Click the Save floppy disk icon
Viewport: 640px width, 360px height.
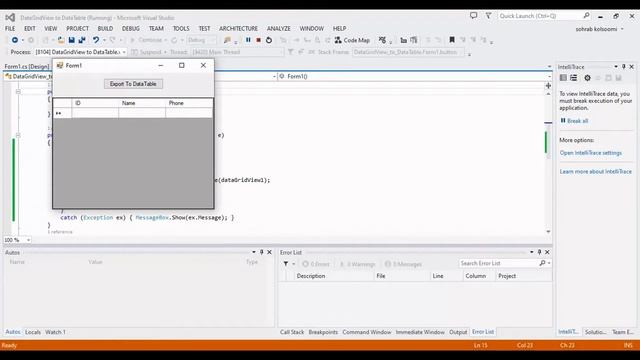tap(71, 40)
